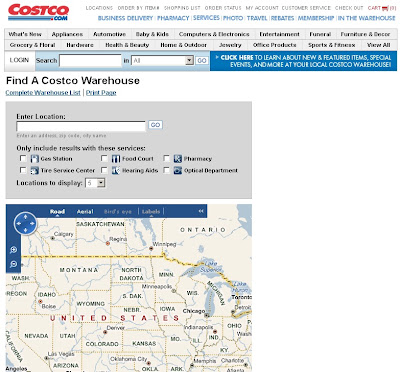Select the Pharmacy link in top navigation
The width and height of the screenshot is (400, 372).
173,18
